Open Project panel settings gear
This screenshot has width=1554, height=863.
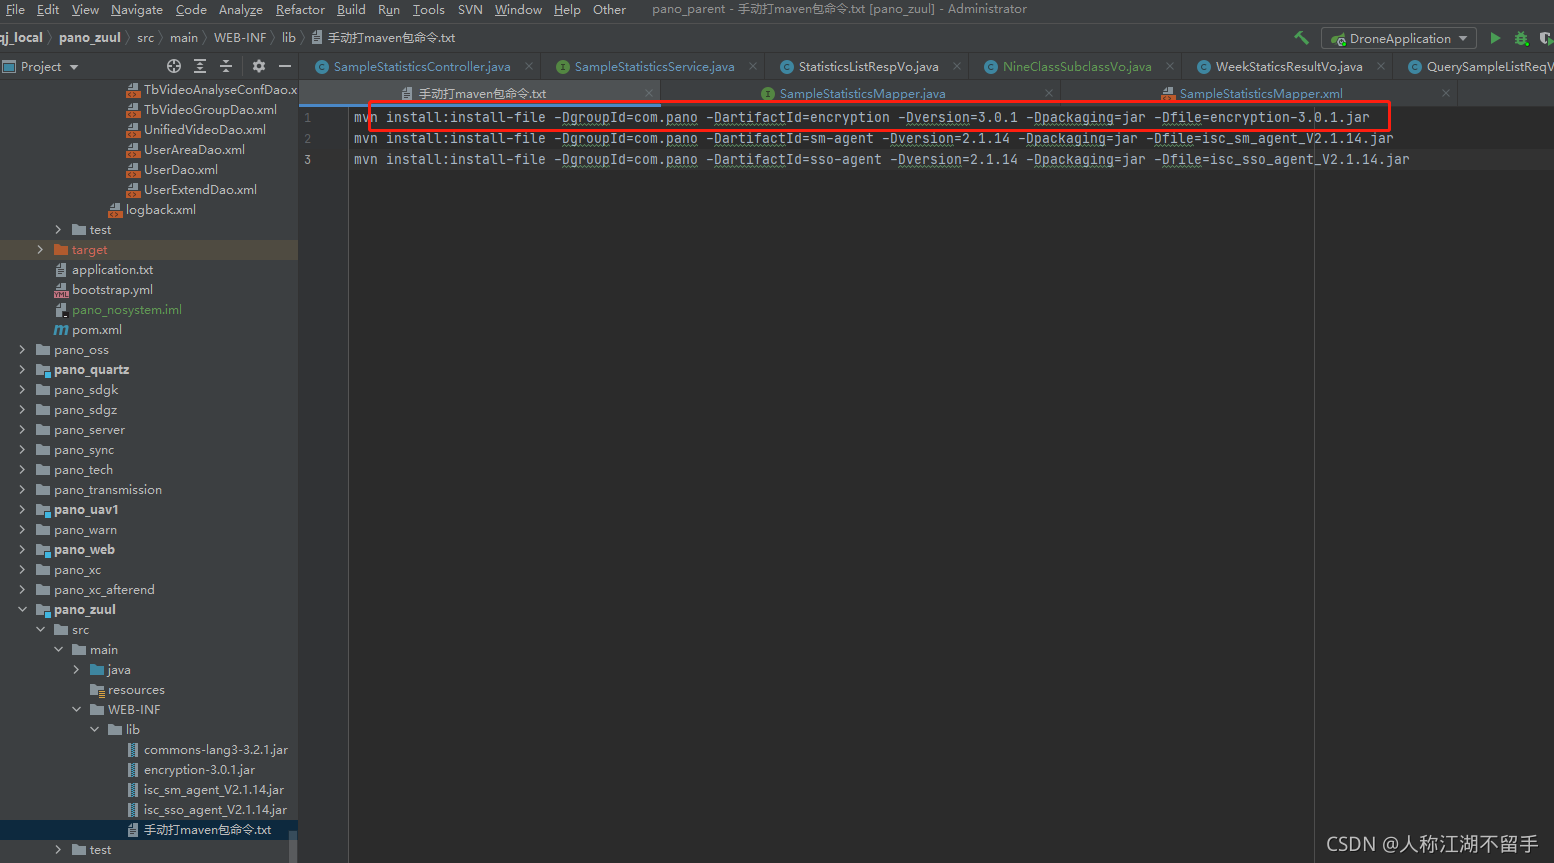tap(259, 66)
